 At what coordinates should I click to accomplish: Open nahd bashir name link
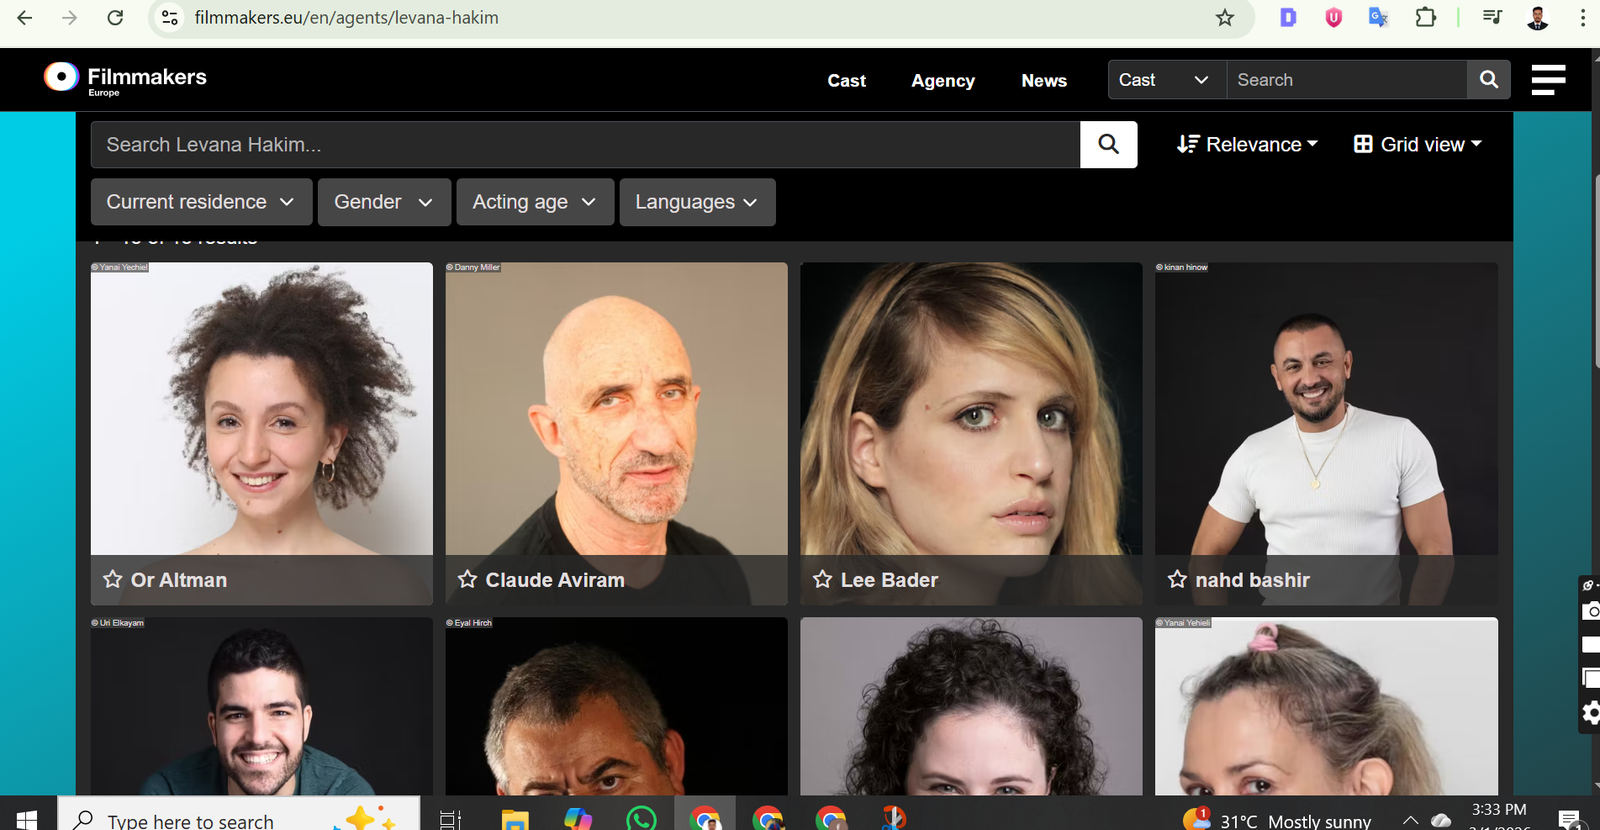1252,580
